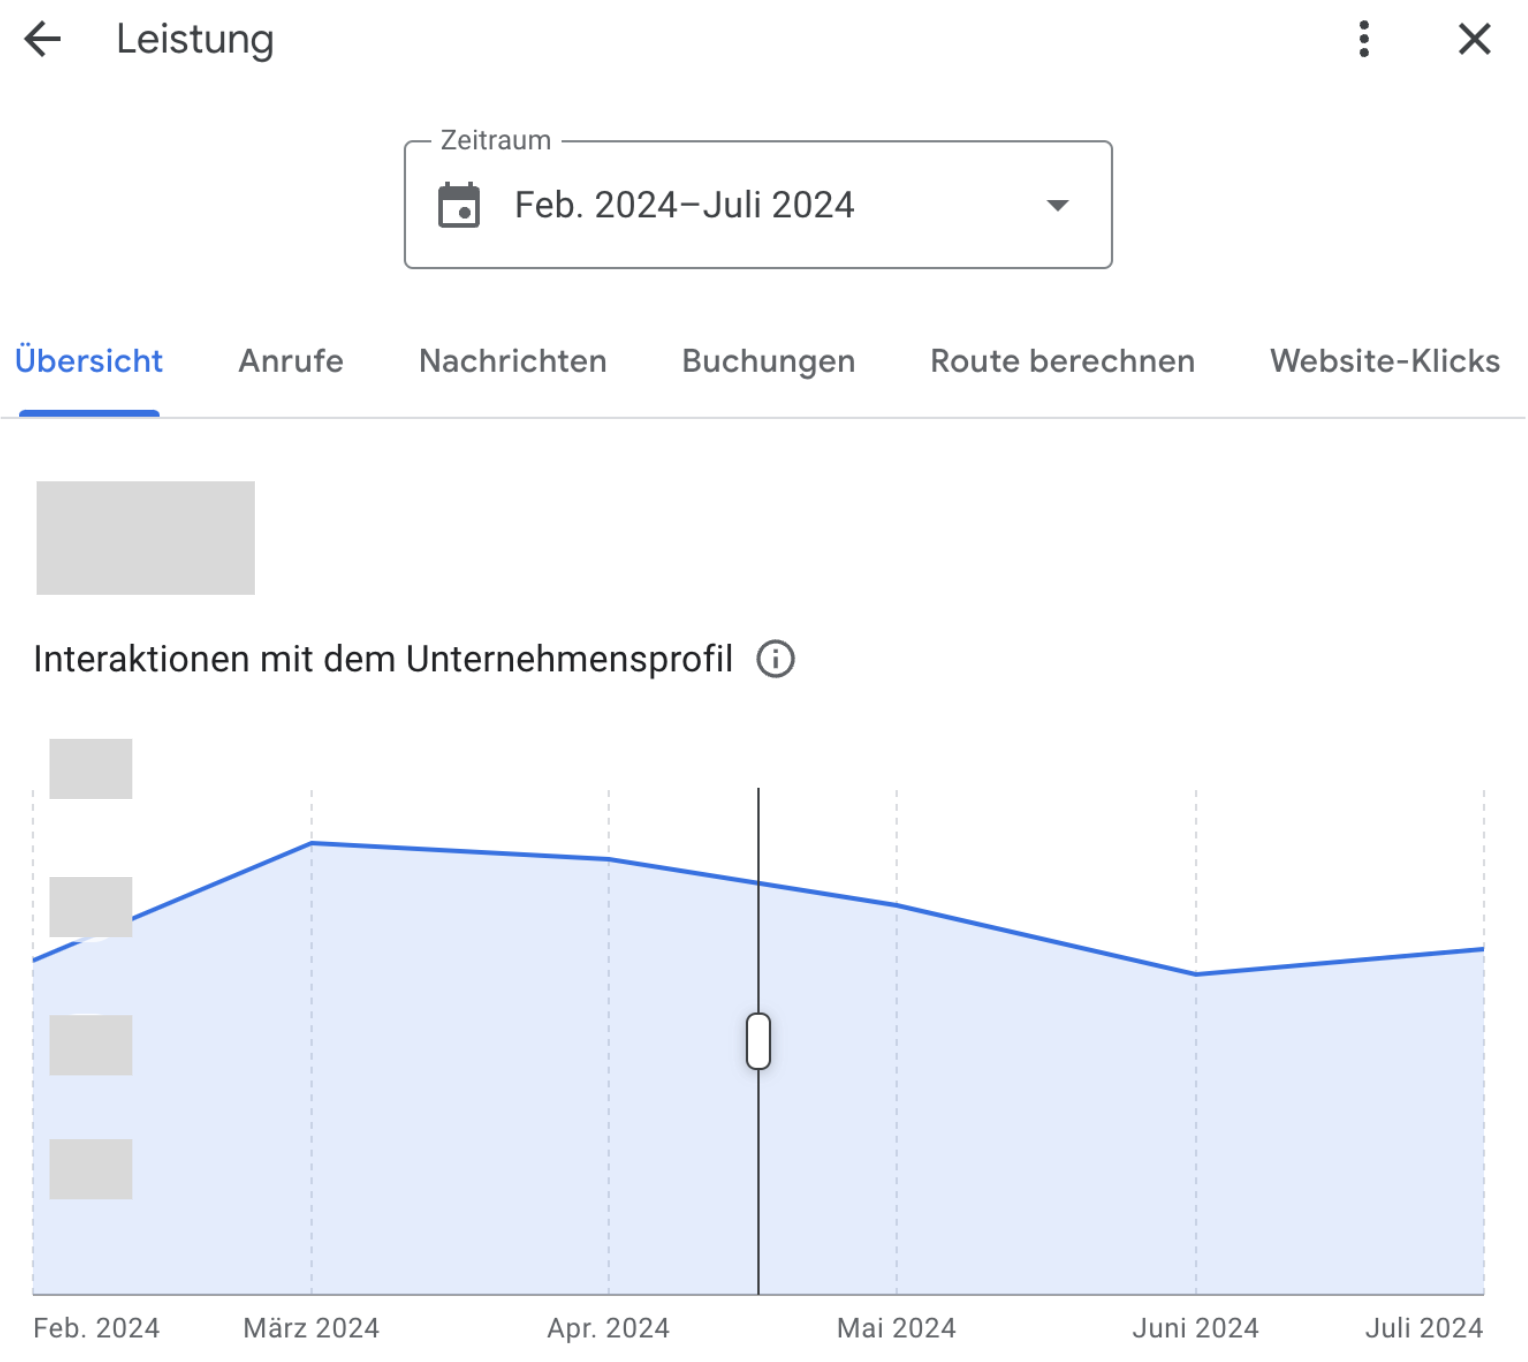Screen dimensions: 1528x1362
Task: Select the Übersicht tab
Action: pyautogui.click(x=89, y=361)
